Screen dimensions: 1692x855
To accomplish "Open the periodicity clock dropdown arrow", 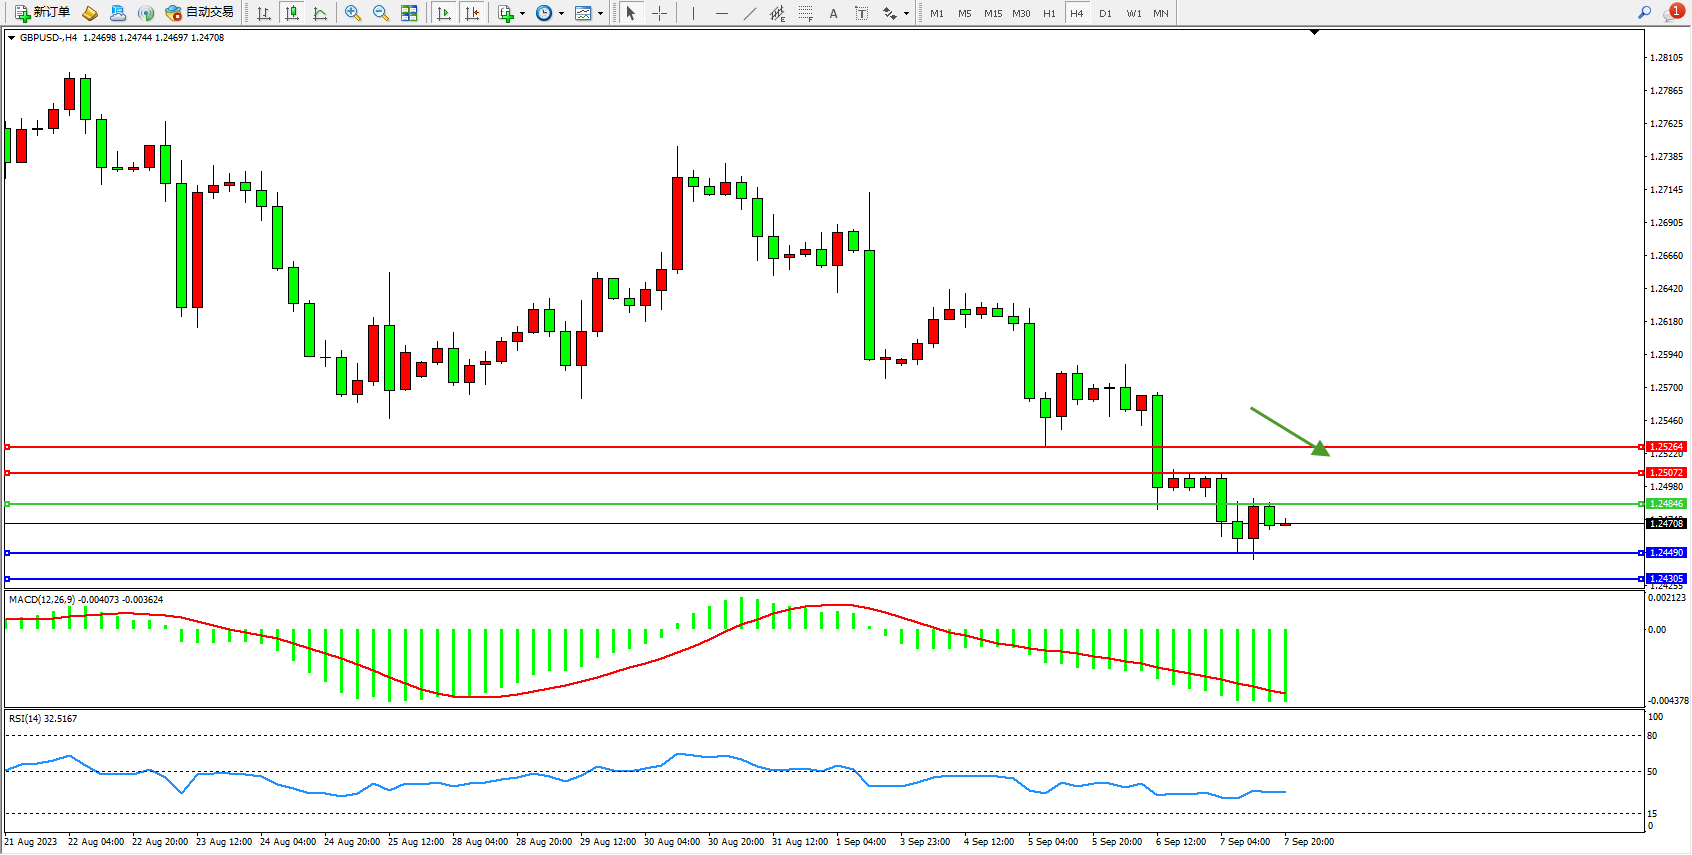I will [561, 14].
